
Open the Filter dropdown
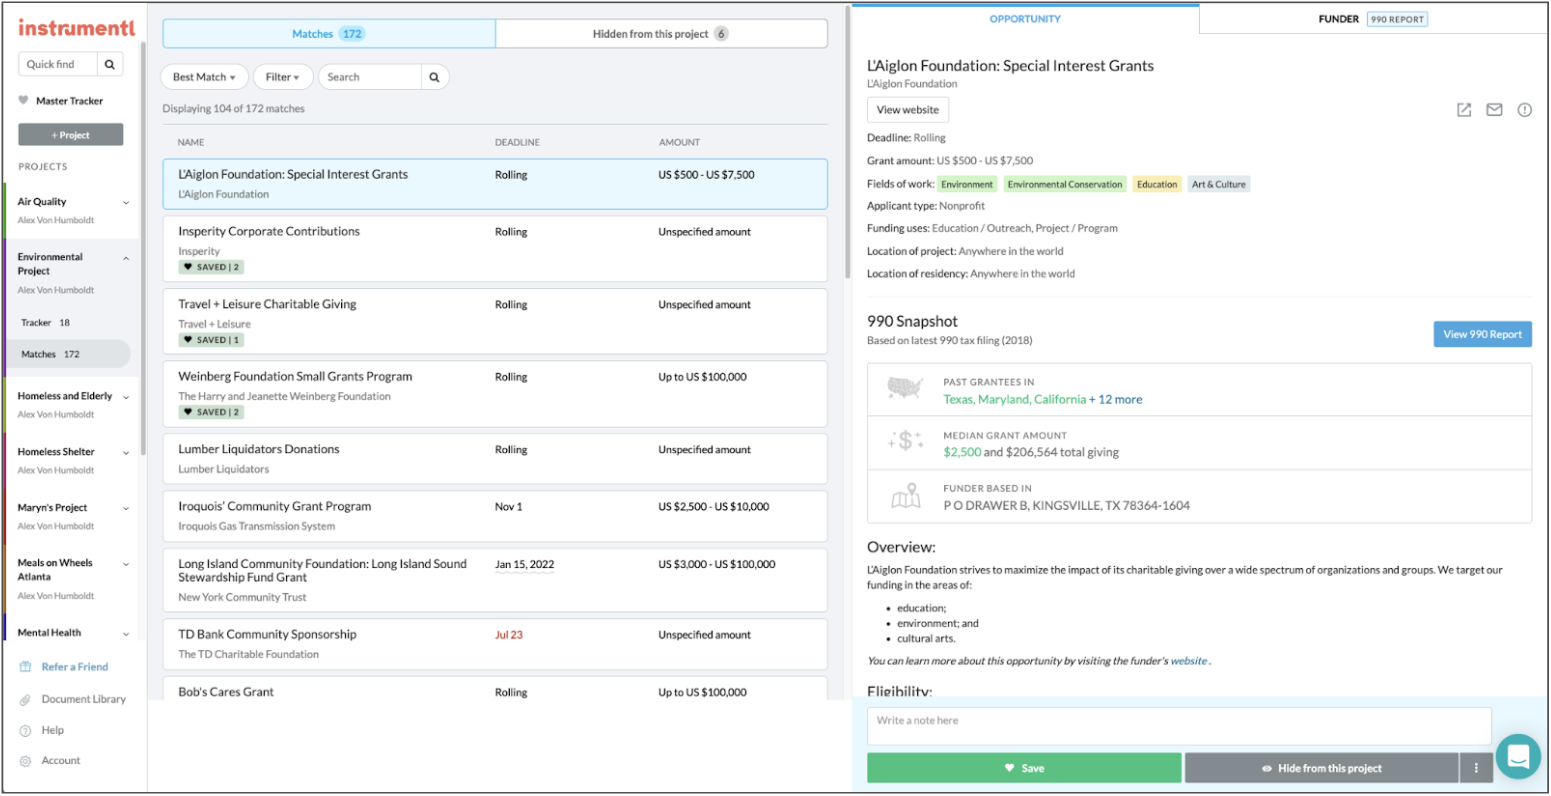pyautogui.click(x=283, y=77)
